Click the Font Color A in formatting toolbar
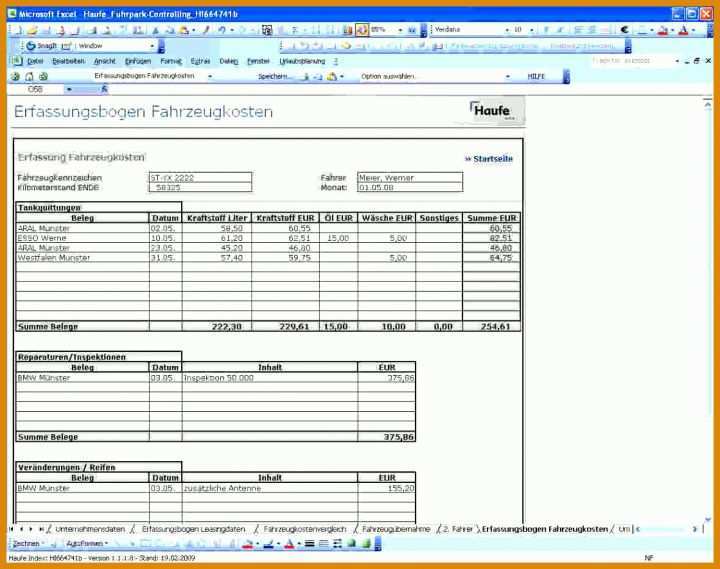 tap(683, 30)
